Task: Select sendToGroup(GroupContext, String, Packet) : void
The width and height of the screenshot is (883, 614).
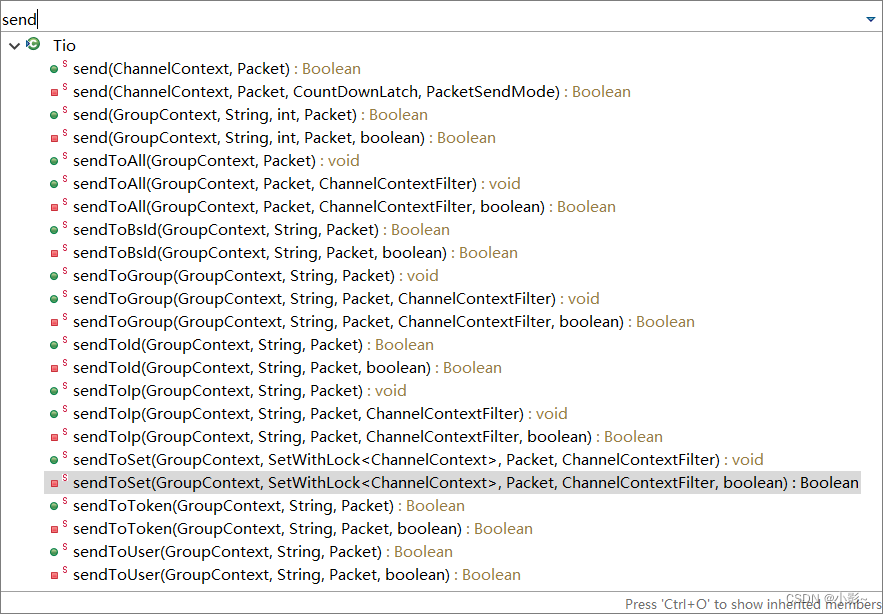Action: [256, 276]
